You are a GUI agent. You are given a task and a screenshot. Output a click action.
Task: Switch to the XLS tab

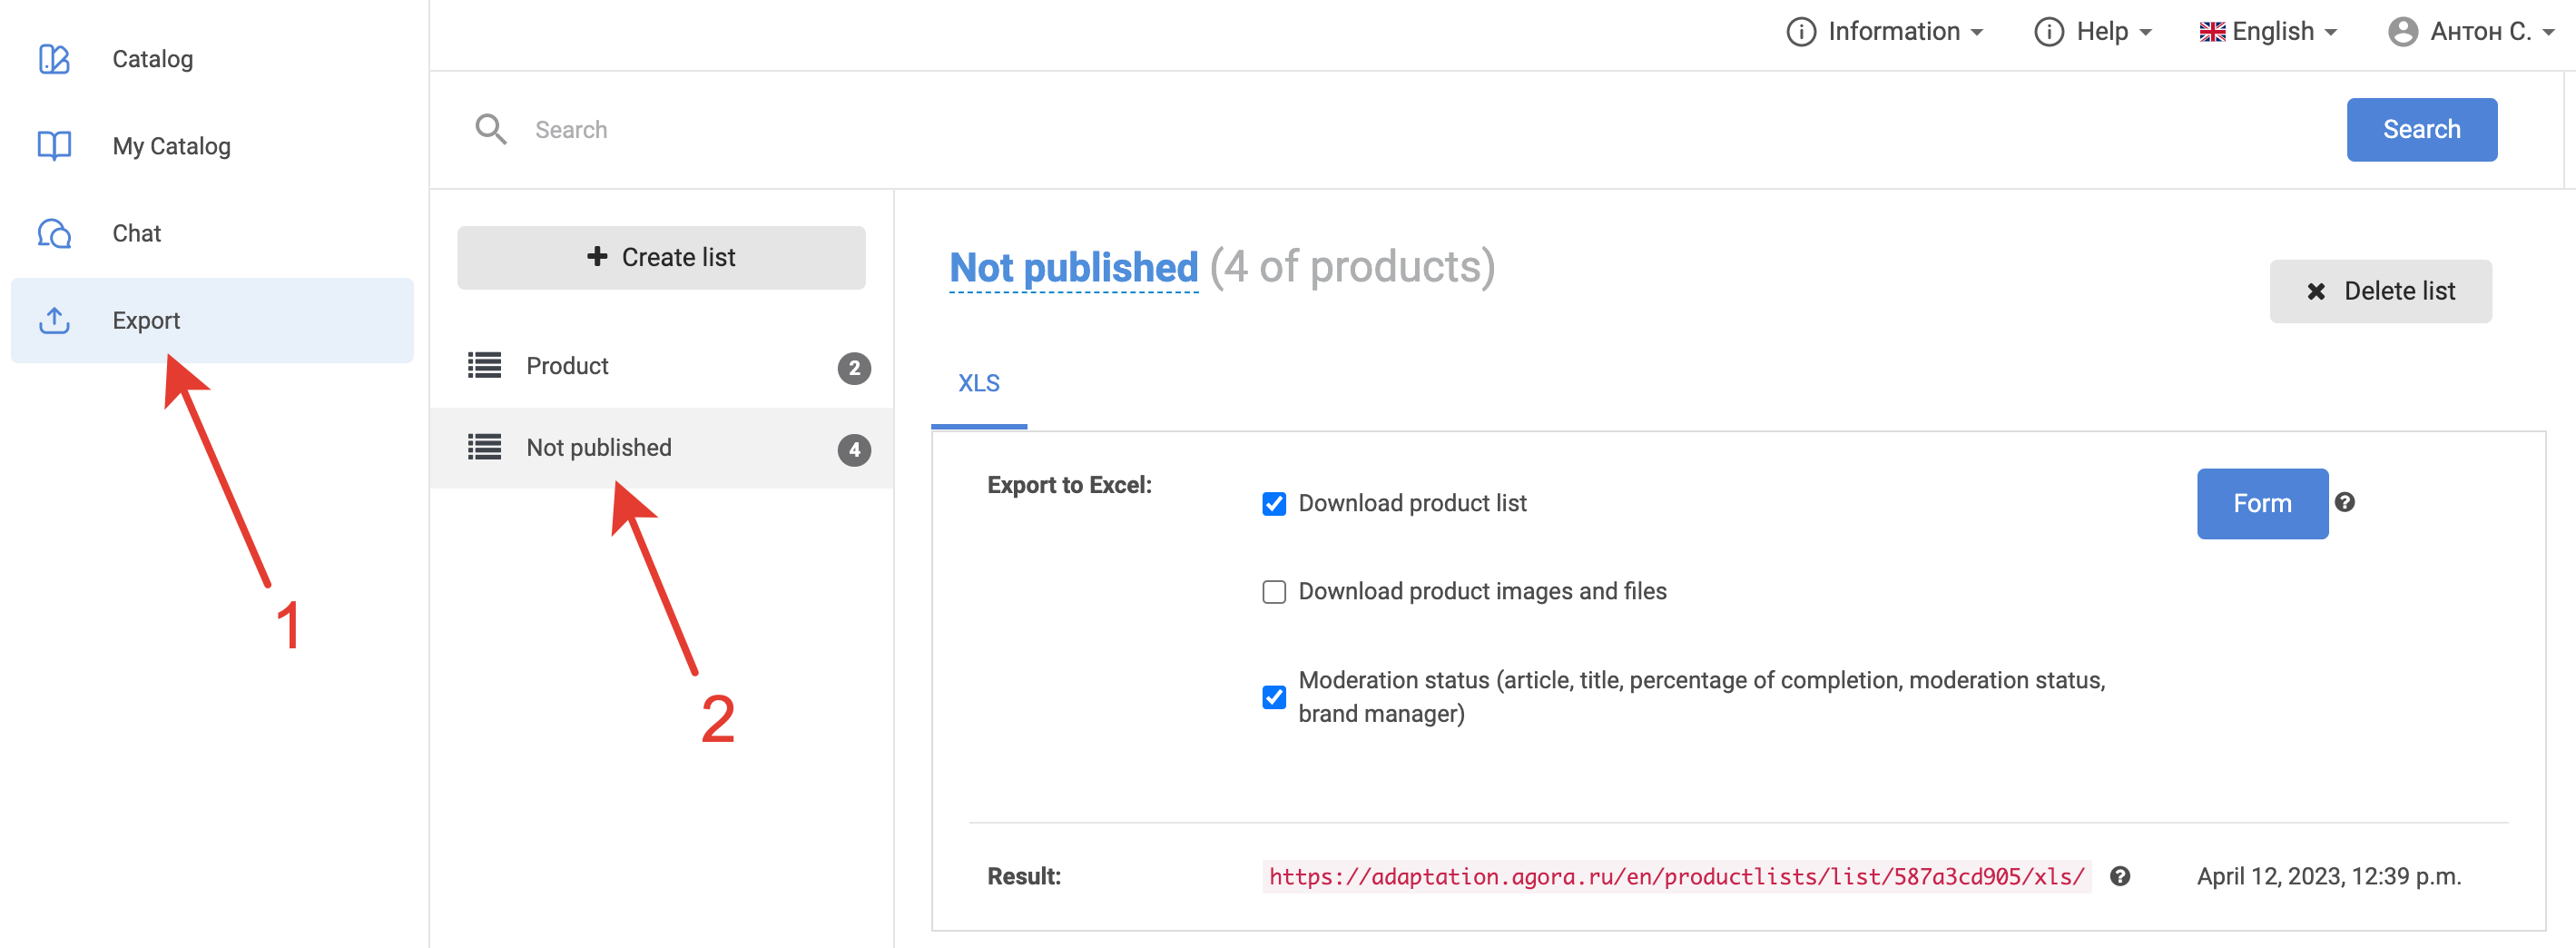coord(978,383)
